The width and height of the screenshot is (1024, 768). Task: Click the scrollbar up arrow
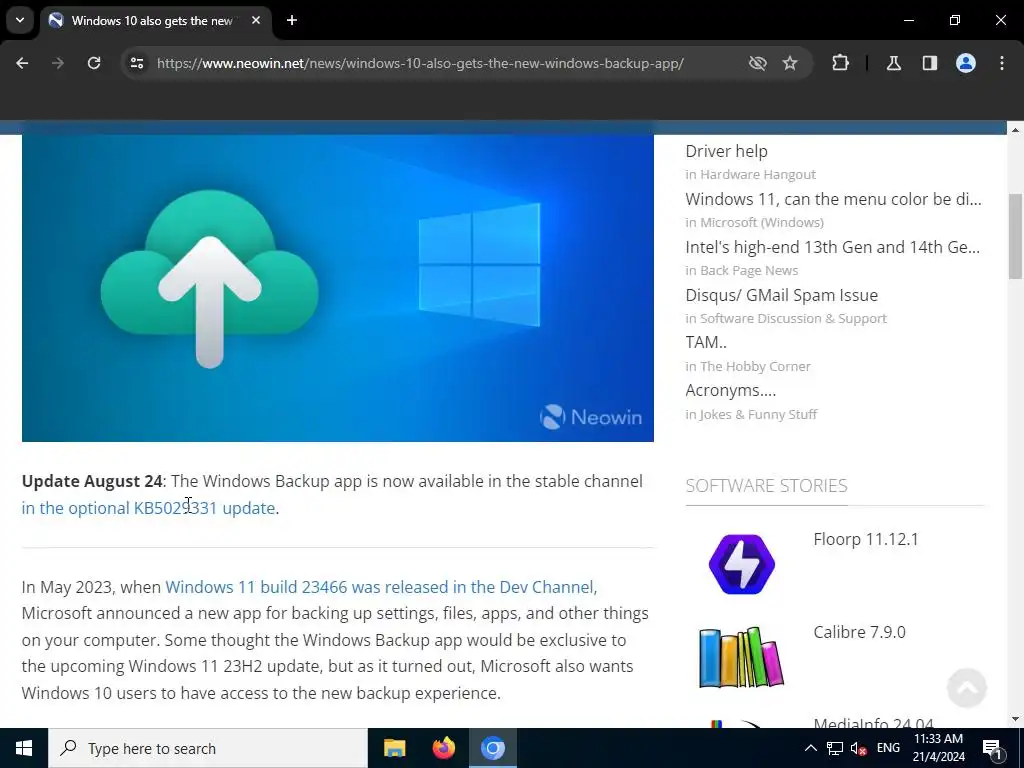(1015, 130)
